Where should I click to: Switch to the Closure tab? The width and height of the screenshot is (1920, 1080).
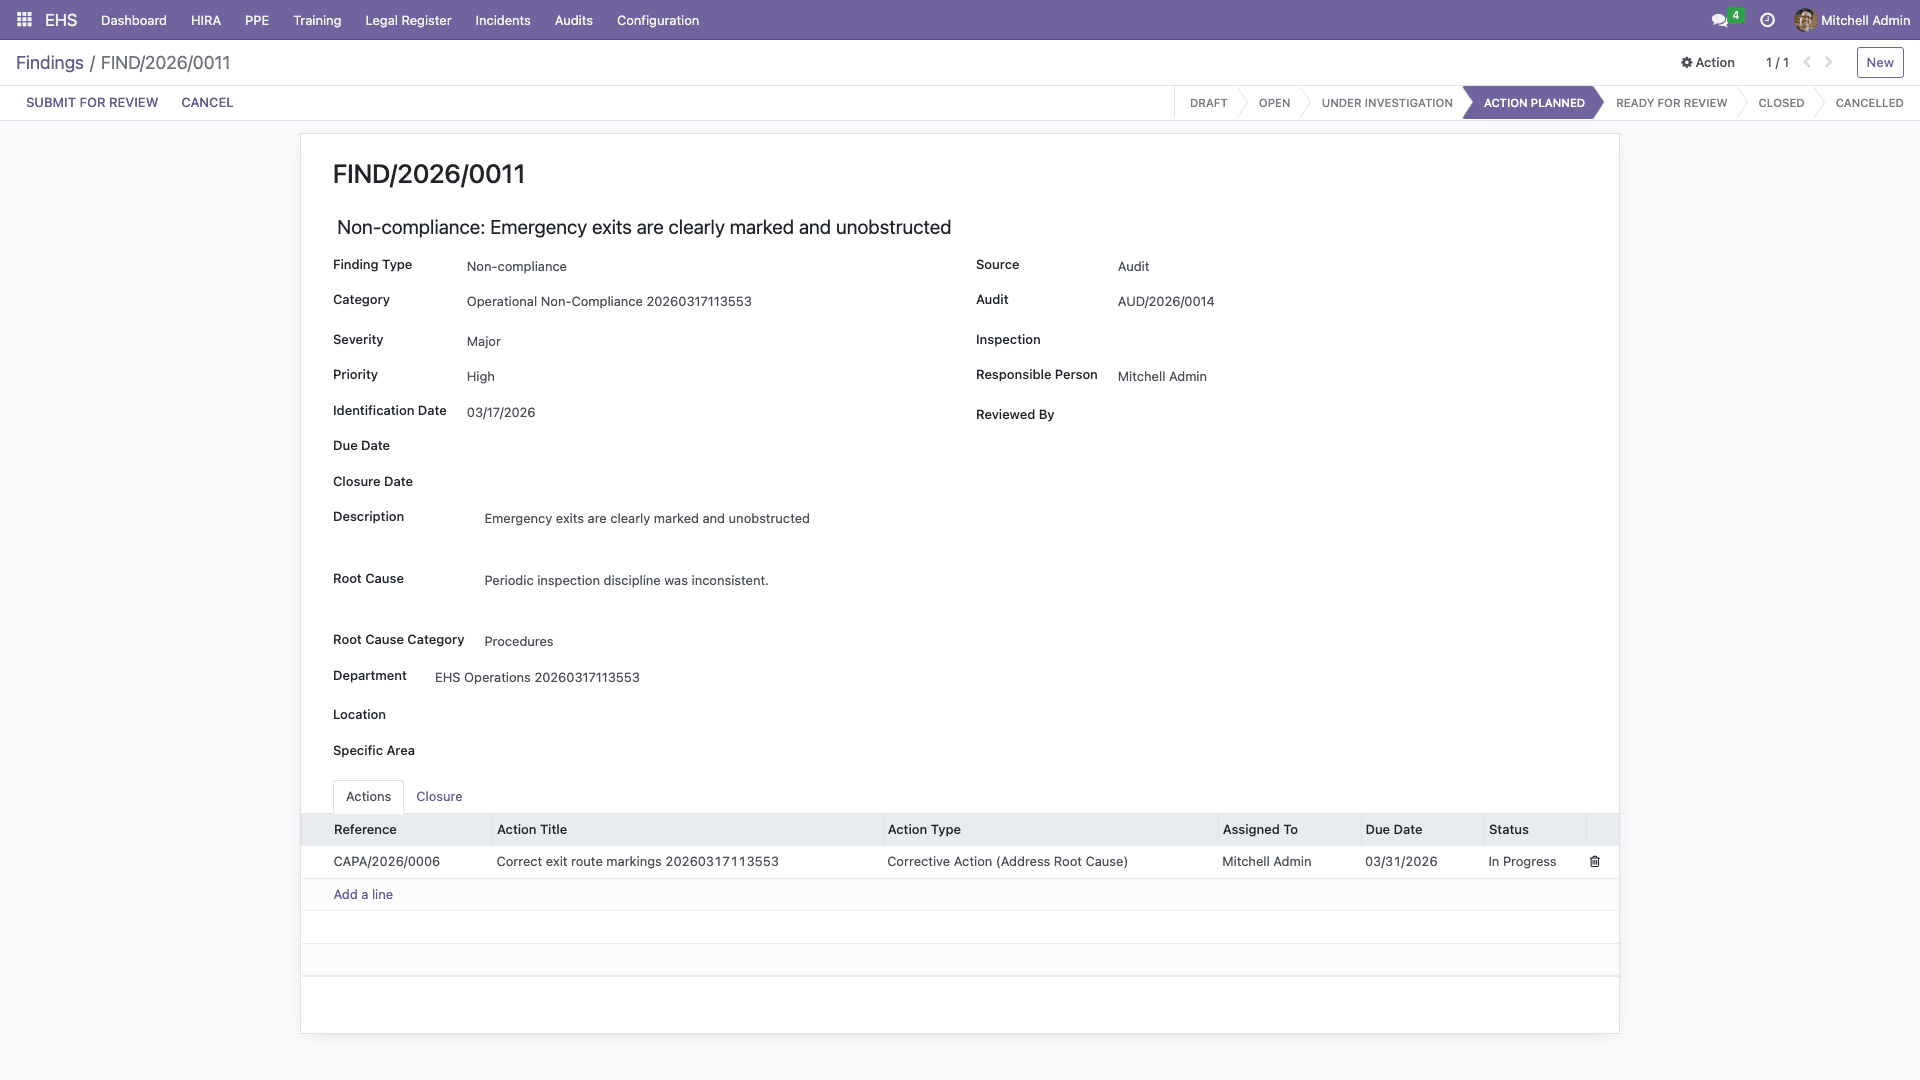pos(439,797)
